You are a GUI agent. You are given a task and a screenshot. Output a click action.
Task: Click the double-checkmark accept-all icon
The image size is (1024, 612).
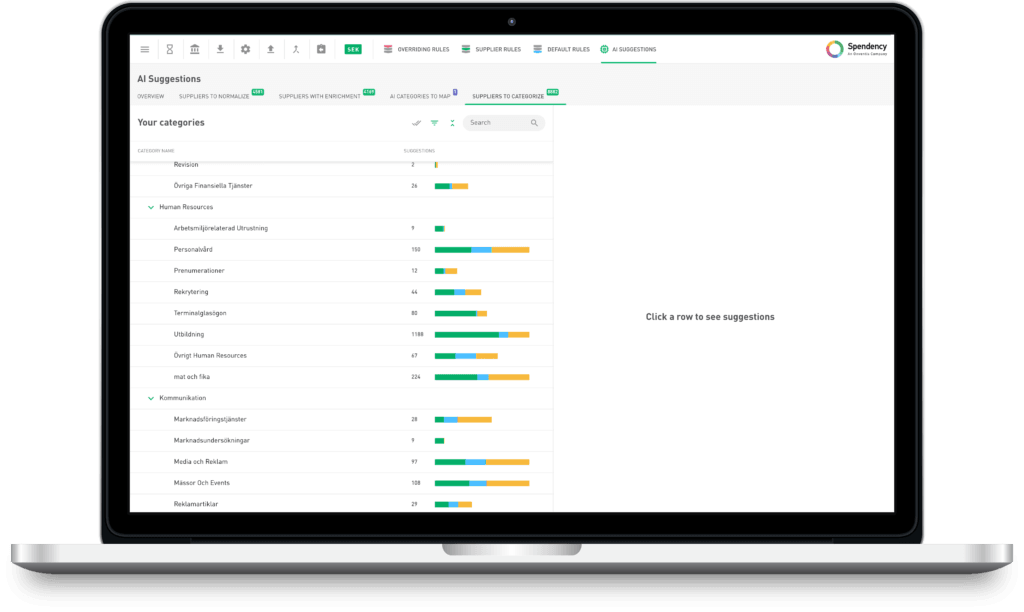tap(416, 123)
